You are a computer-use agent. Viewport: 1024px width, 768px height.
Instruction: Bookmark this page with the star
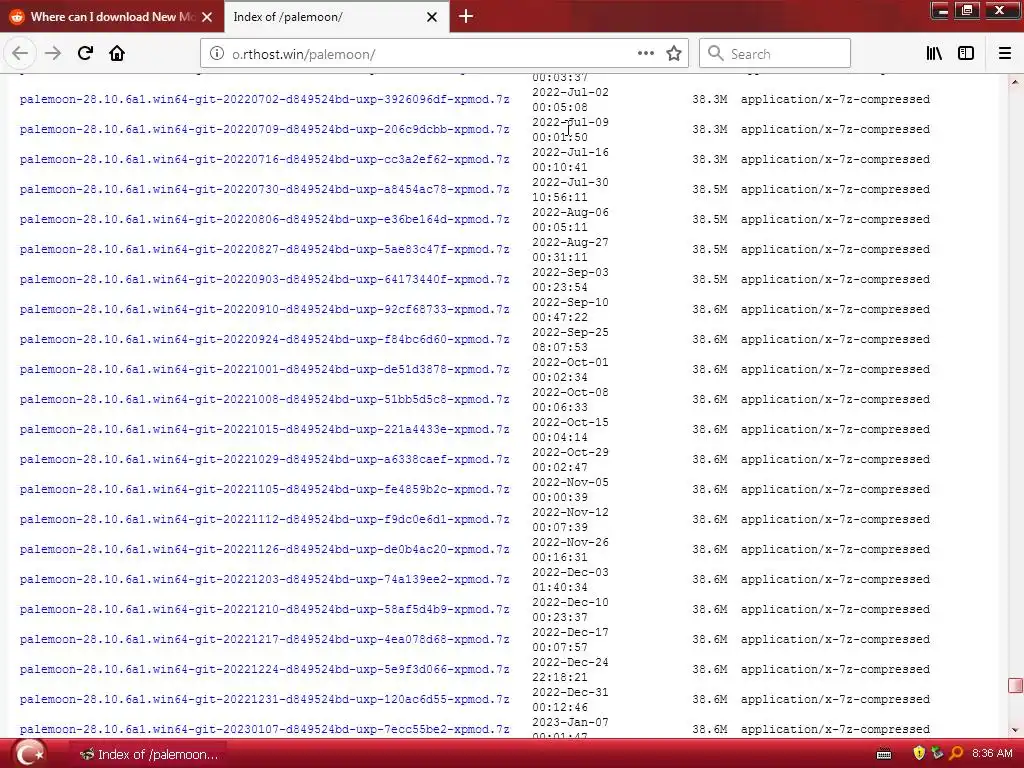pyautogui.click(x=674, y=54)
